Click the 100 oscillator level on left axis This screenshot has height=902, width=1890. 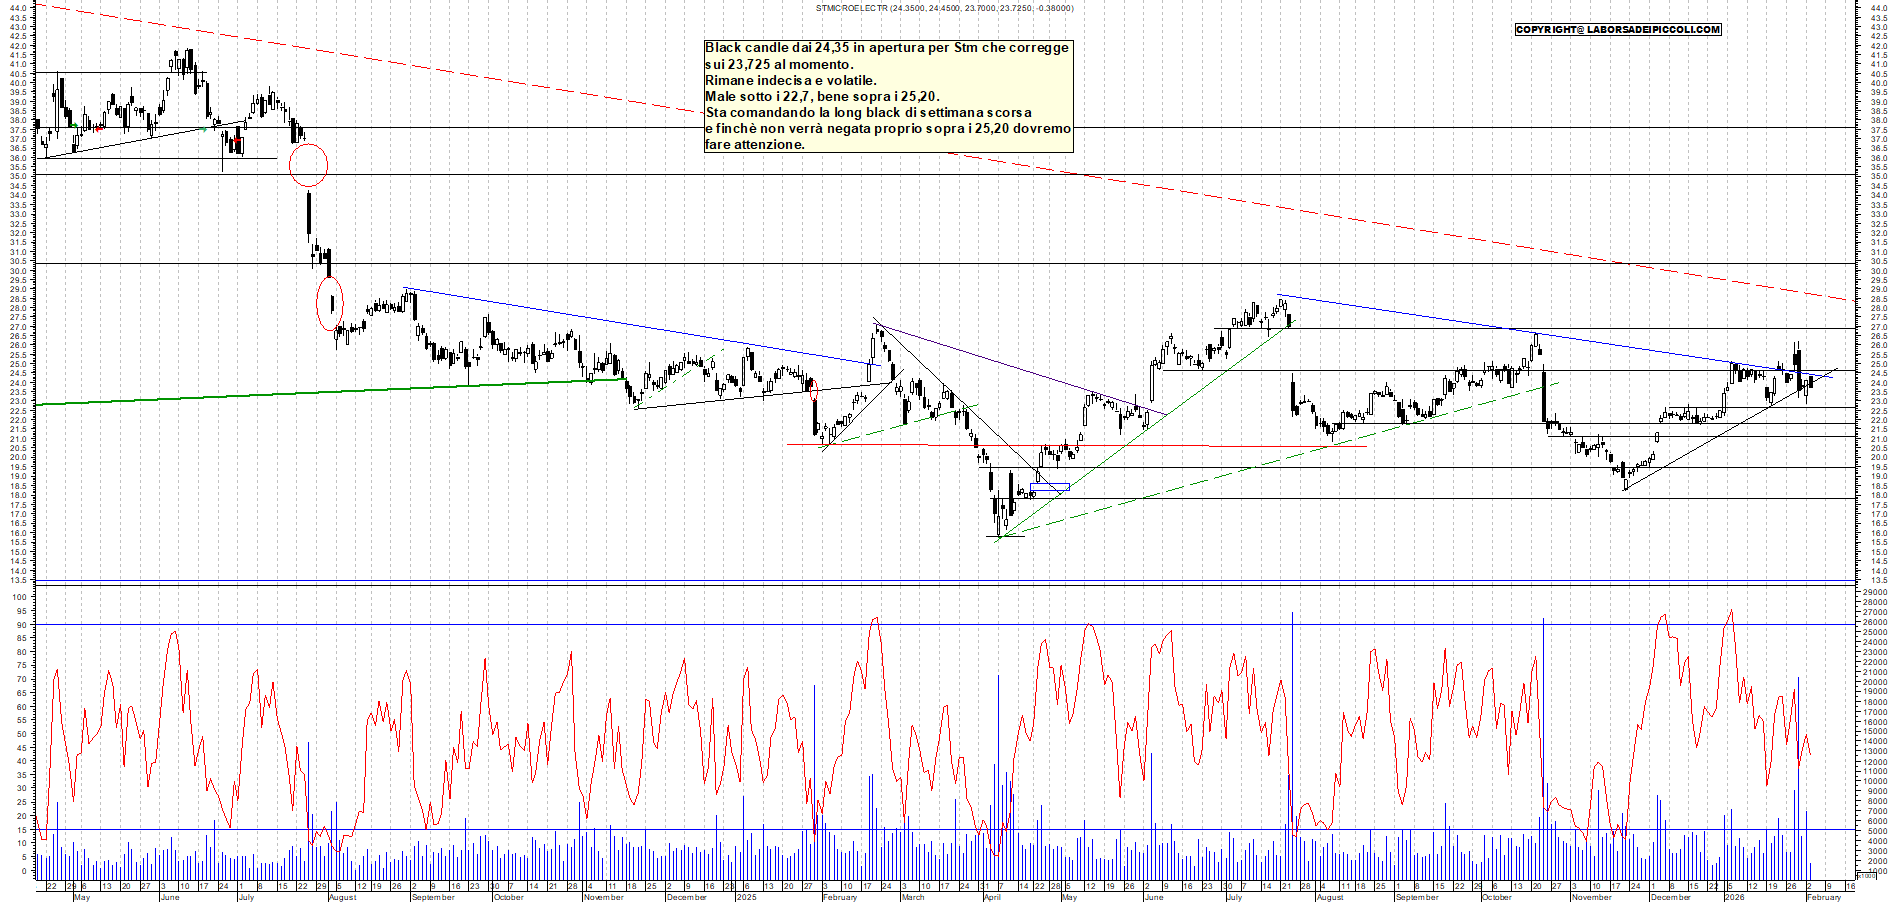coord(19,597)
